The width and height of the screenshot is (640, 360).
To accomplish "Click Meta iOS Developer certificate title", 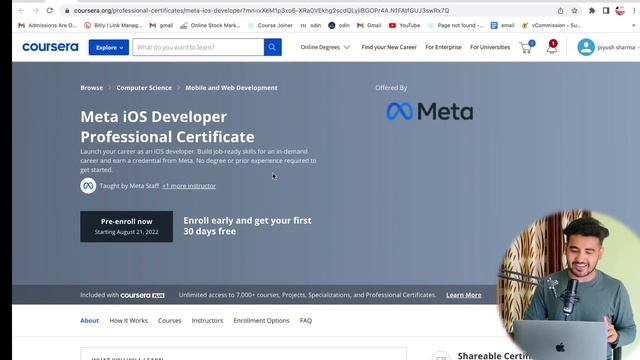I will 167,127.
